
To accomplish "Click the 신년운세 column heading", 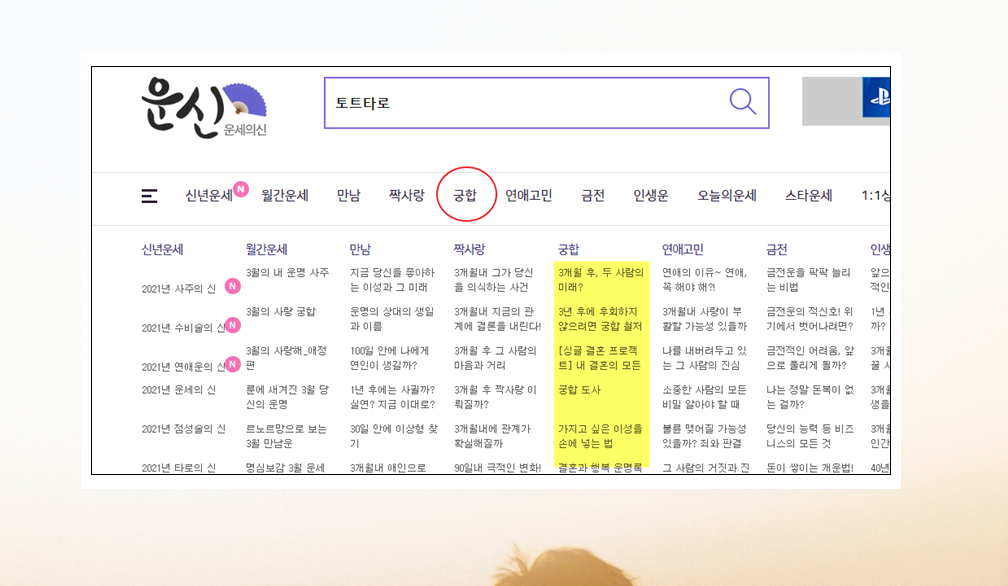I will (x=162, y=249).
